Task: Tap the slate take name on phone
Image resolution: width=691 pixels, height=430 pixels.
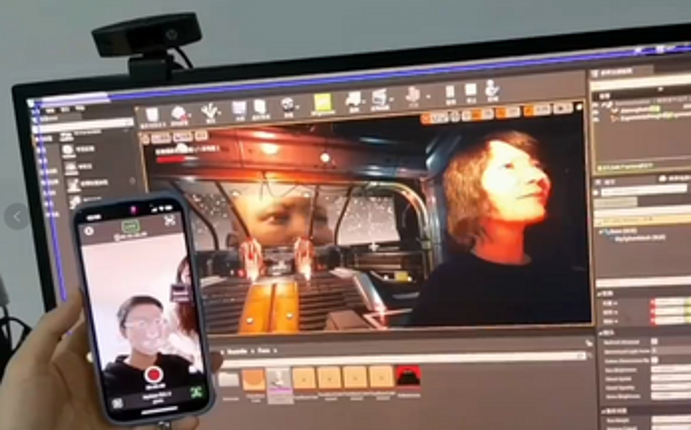Action: pos(157,397)
